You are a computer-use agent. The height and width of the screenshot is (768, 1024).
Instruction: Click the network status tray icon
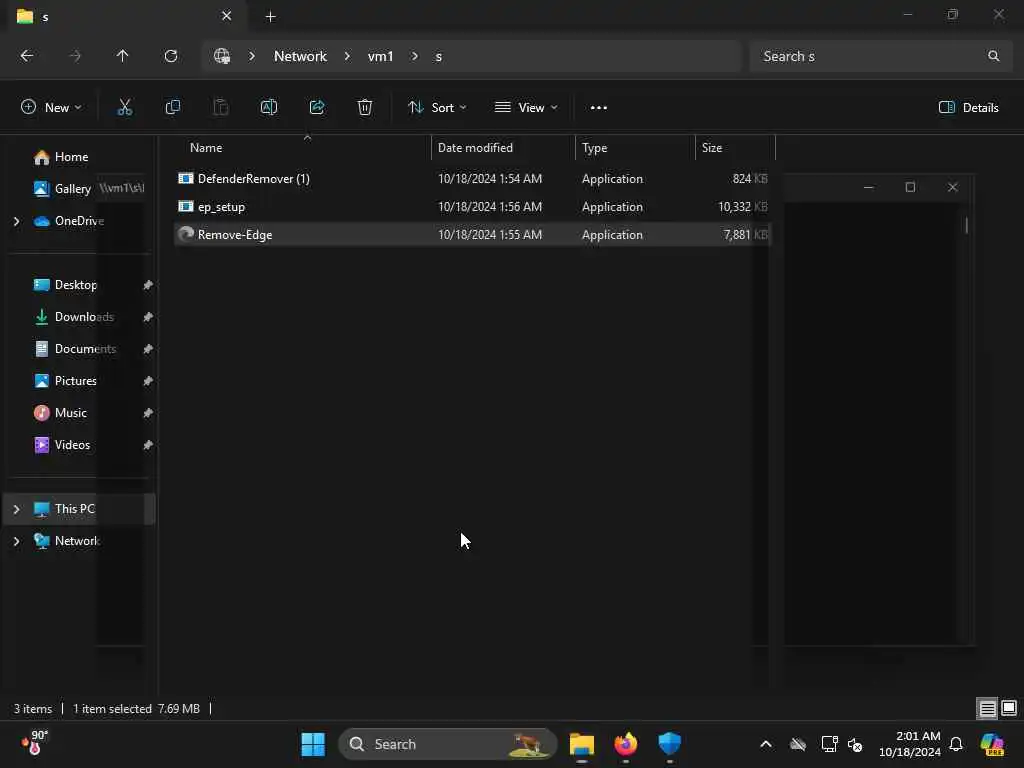coord(829,744)
